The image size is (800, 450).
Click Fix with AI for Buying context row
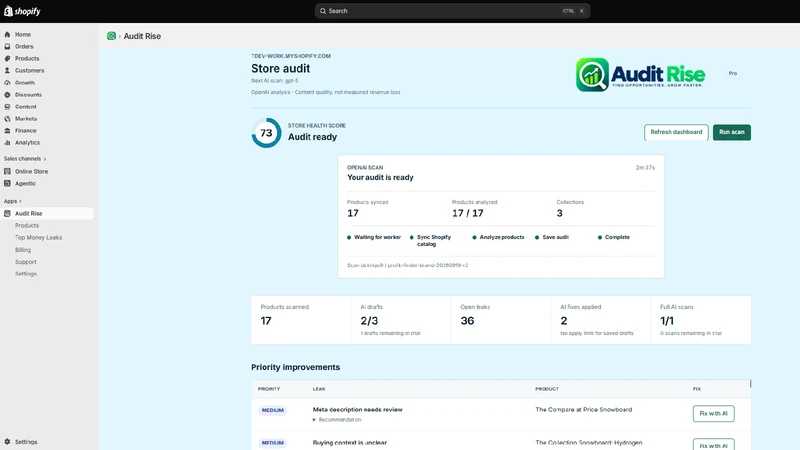pos(713,444)
